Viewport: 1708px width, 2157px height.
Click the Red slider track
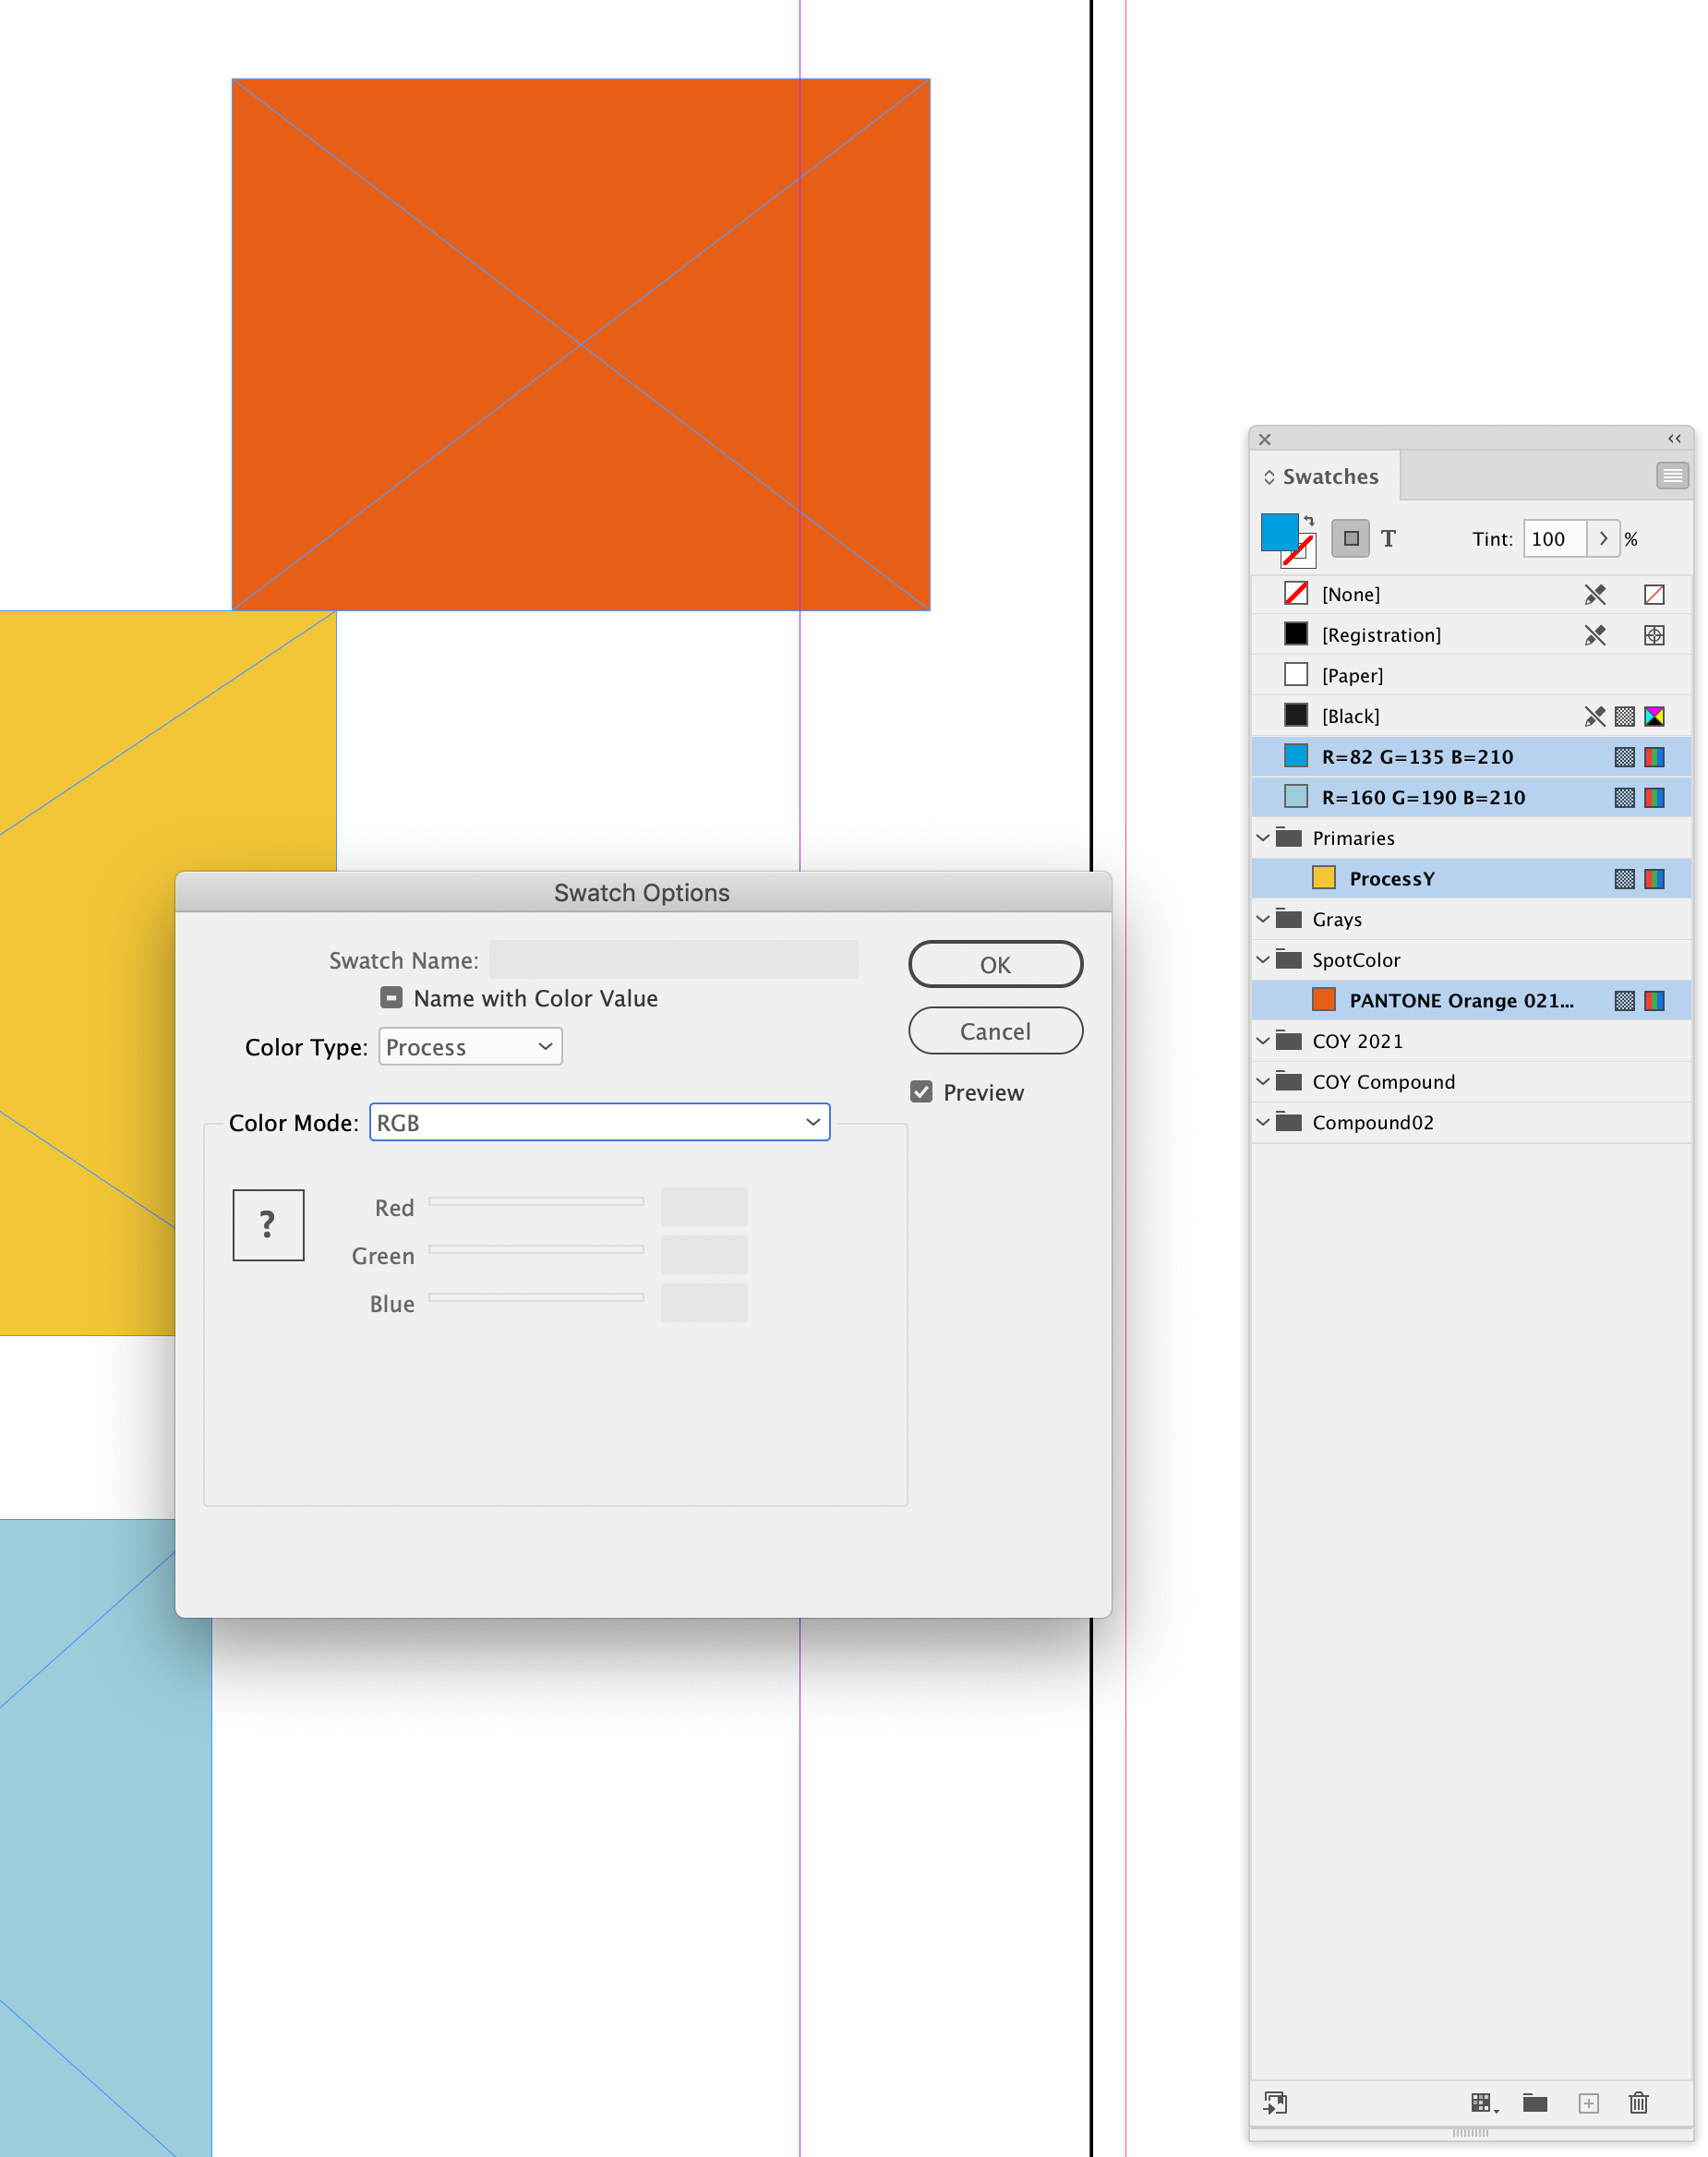[536, 1201]
